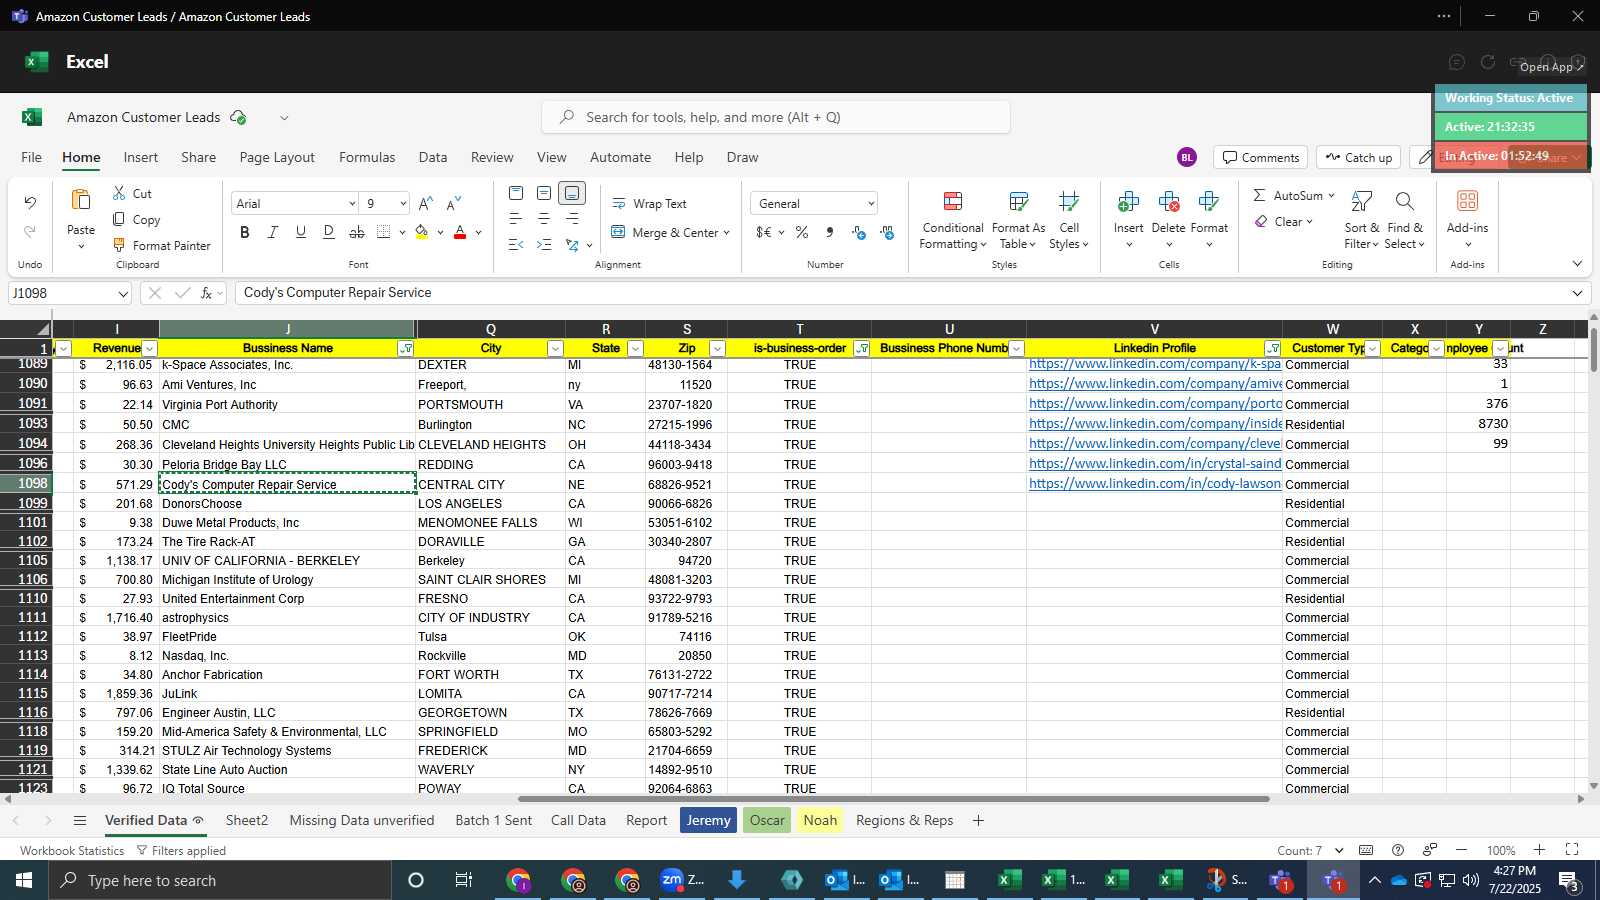1600x900 pixels.
Task: Click the Sort & Filter icon
Action: 1361,202
